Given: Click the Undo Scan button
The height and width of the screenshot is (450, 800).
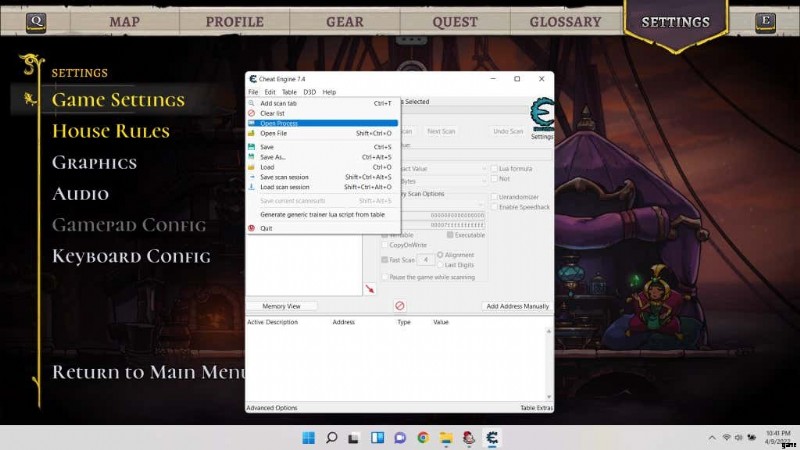Looking at the screenshot, I should [508, 131].
